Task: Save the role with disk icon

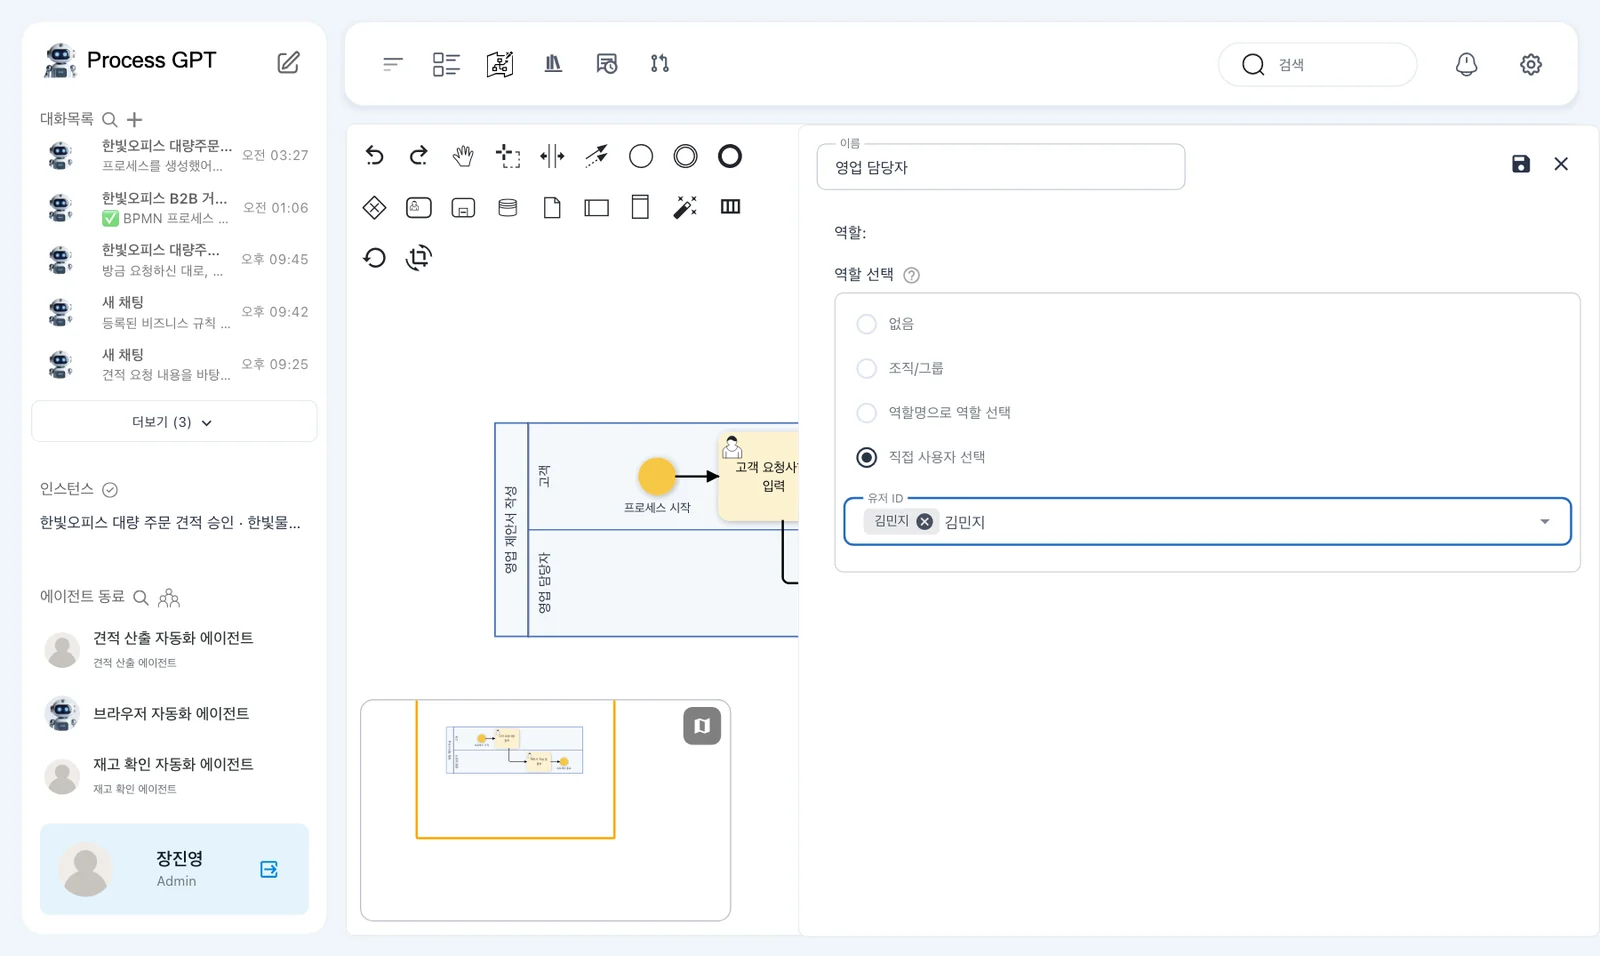Action: click(x=1521, y=164)
